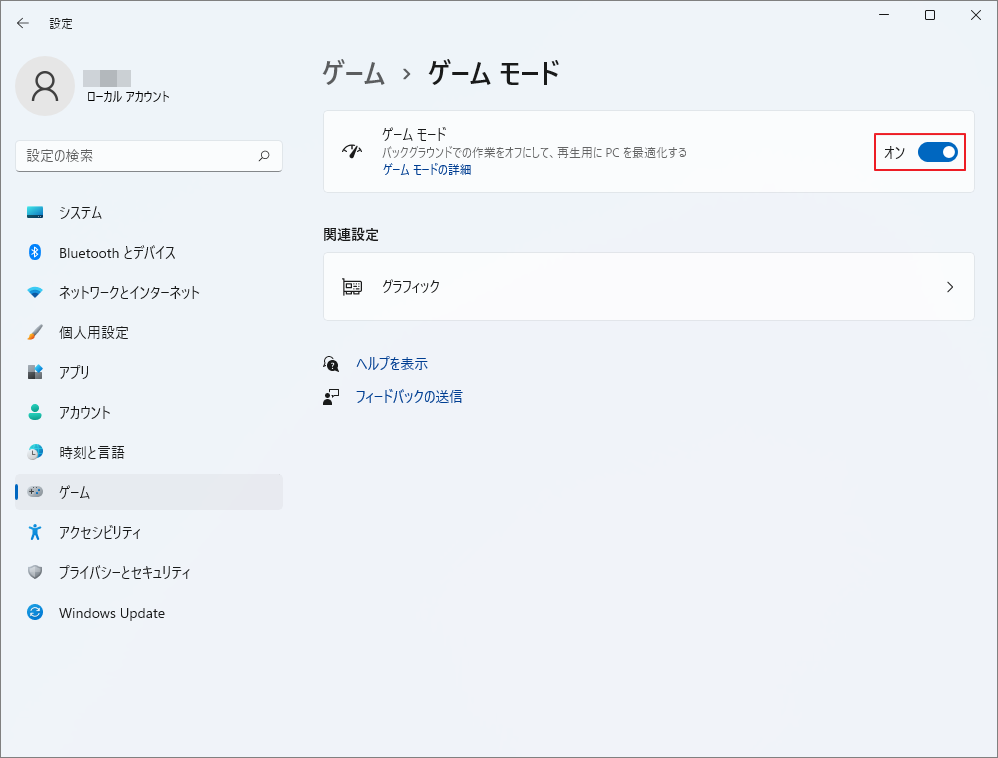Open Bluetooth とデバイス settings
The image size is (998, 758).
35,252
